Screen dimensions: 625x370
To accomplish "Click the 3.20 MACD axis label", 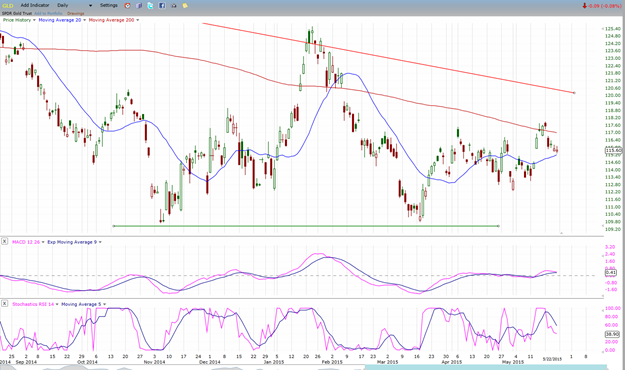I will (610, 247).
